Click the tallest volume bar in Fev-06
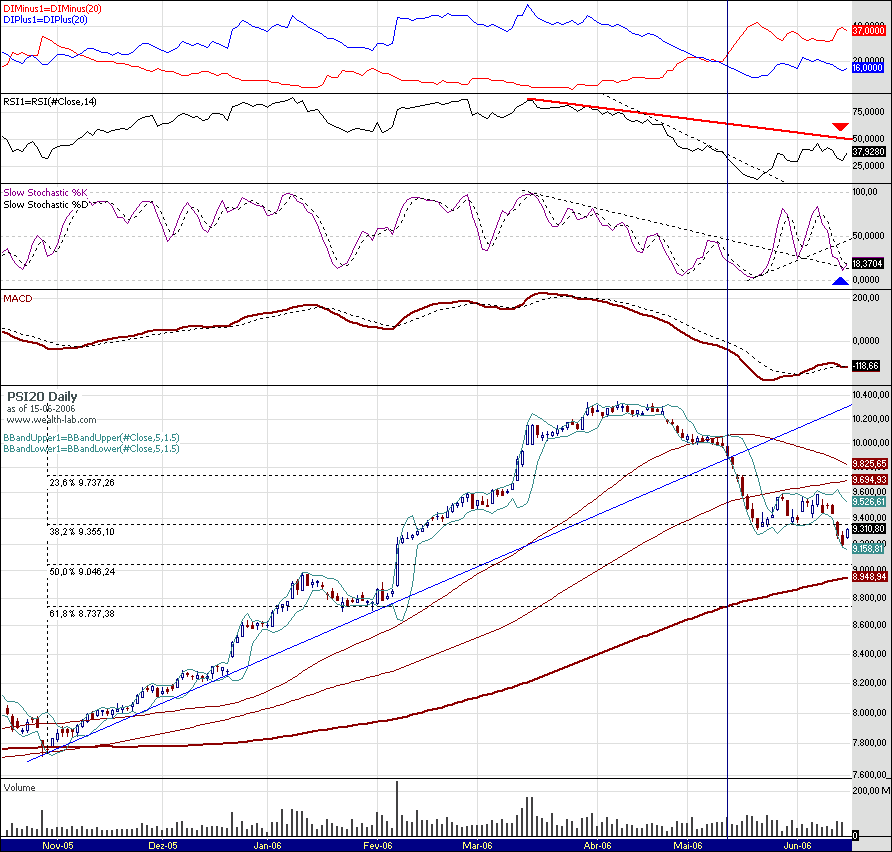Viewport: 892px width, 852px height. pos(397,808)
